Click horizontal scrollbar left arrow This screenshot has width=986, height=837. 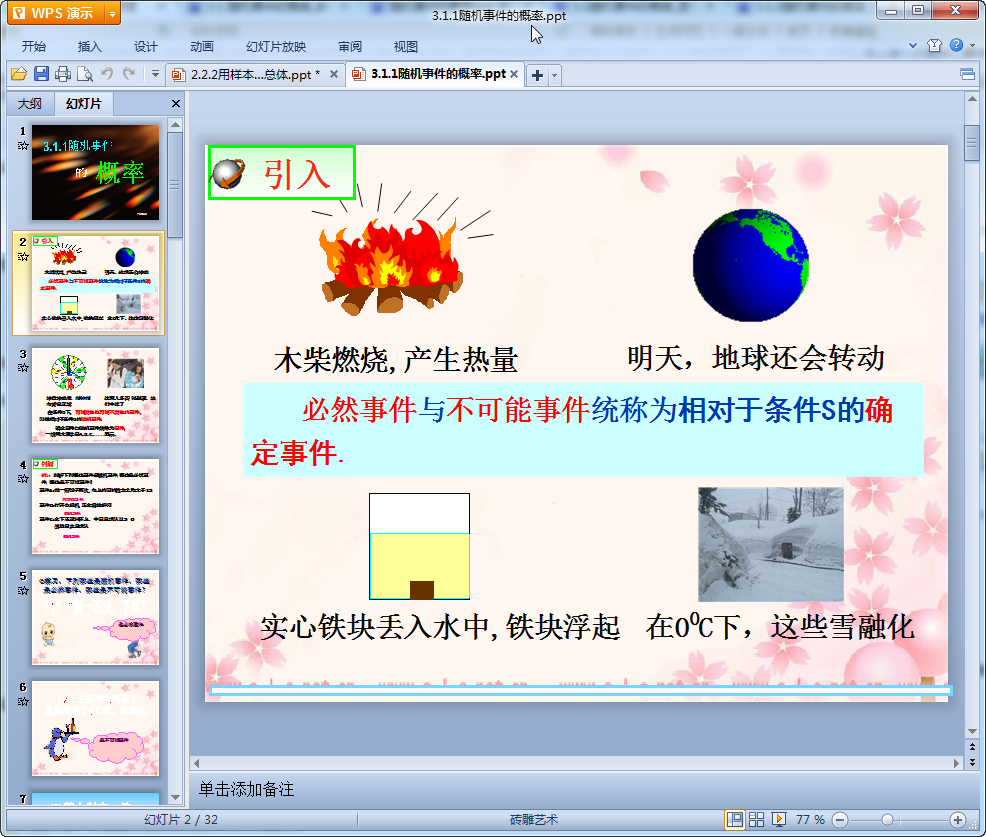pyautogui.click(x=197, y=763)
